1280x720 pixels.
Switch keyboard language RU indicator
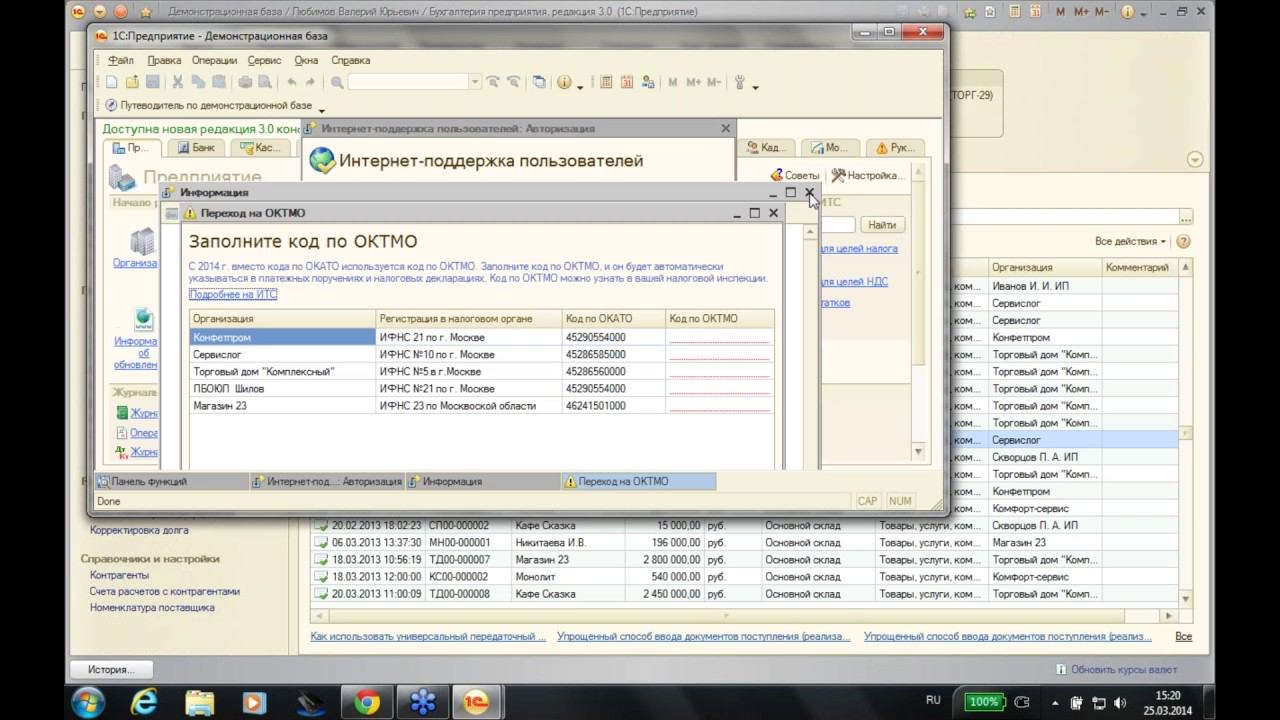pos(933,700)
